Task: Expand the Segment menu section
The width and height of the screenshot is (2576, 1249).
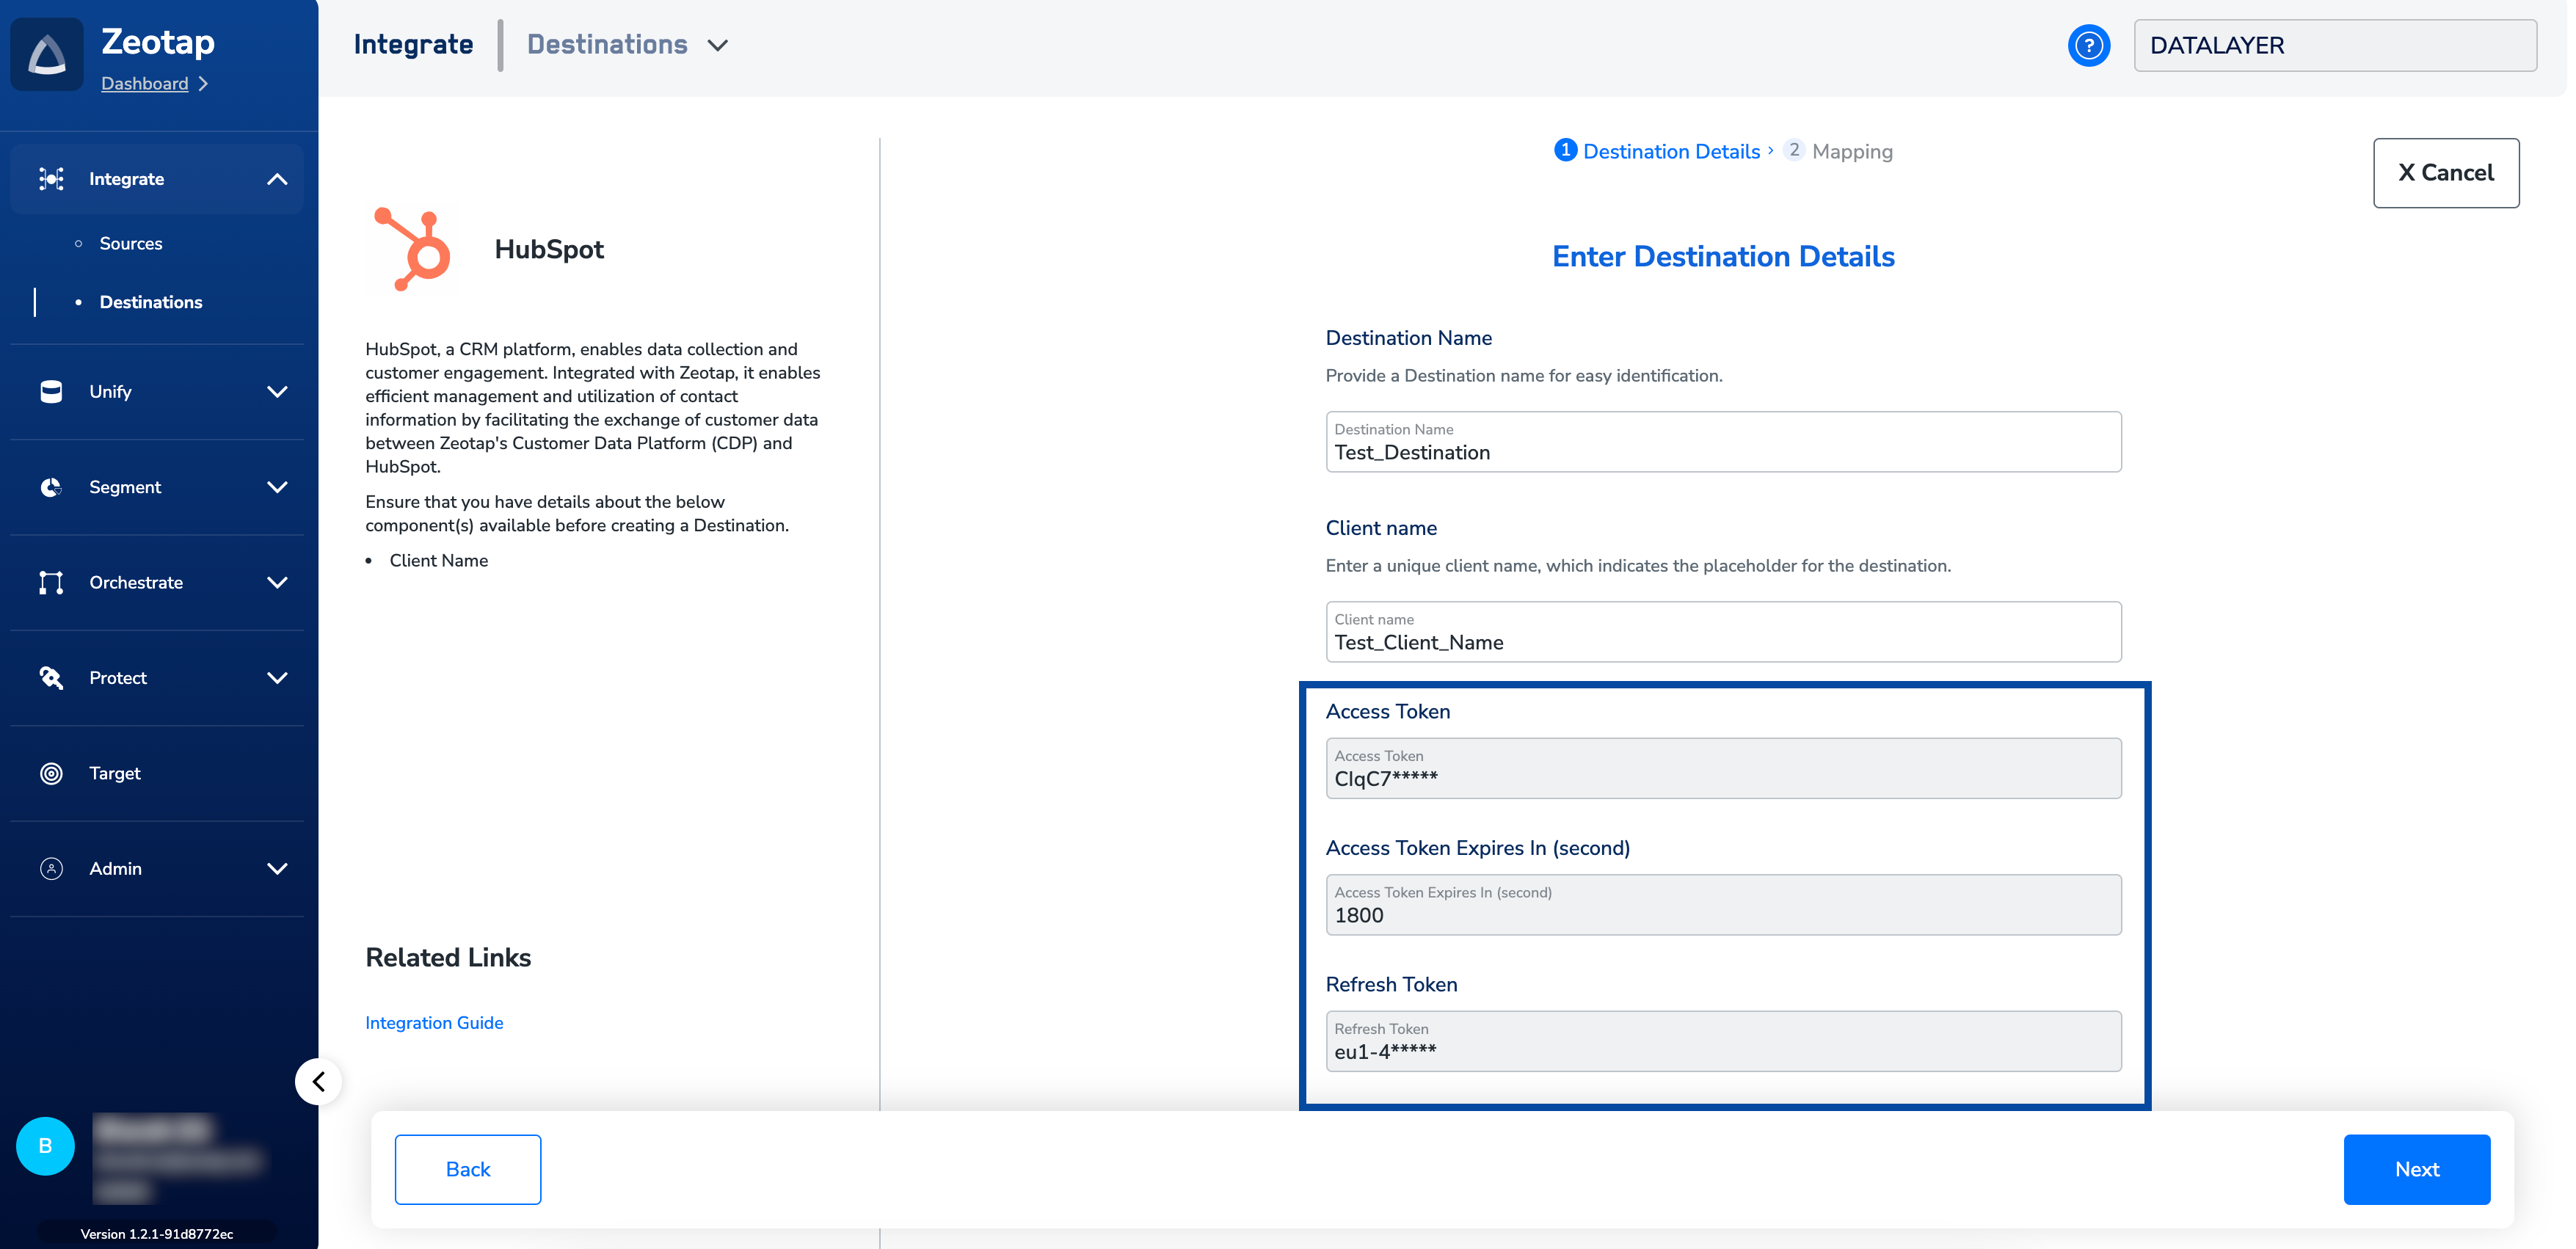Action: [x=277, y=487]
